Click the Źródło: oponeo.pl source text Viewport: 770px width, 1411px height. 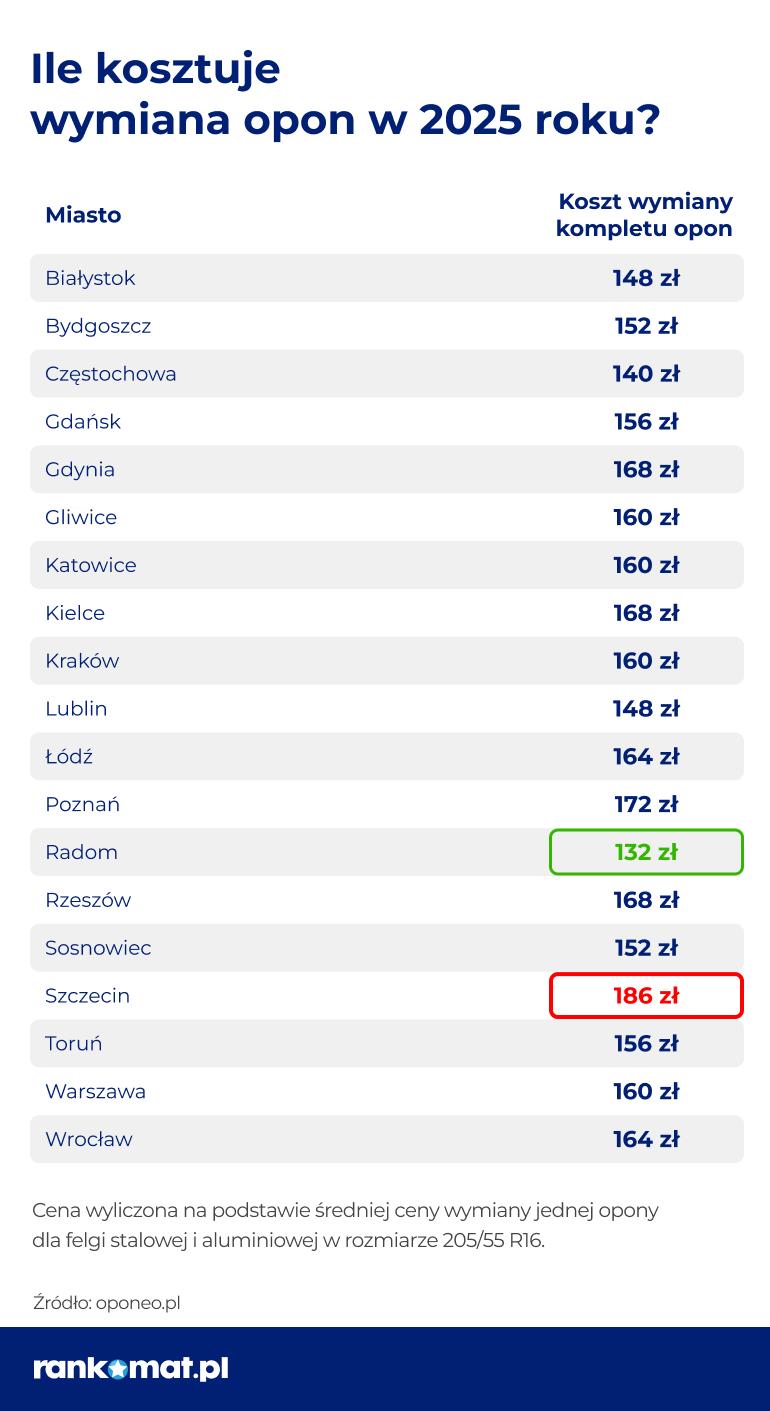106,1302
